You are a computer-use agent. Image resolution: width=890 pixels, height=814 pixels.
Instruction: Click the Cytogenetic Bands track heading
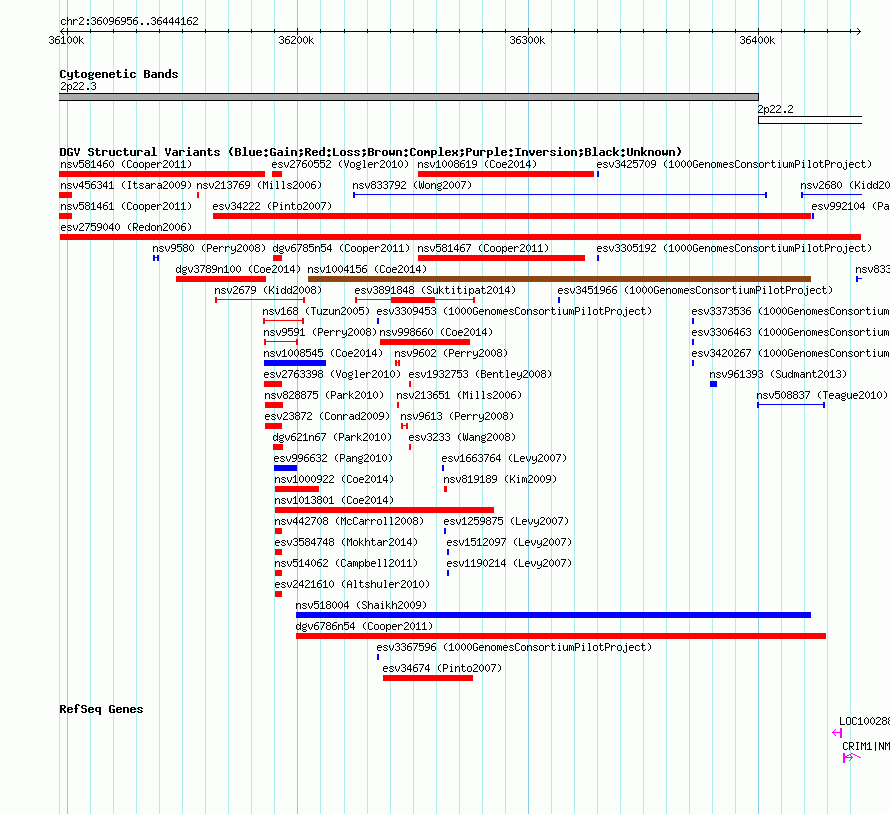pos(119,74)
